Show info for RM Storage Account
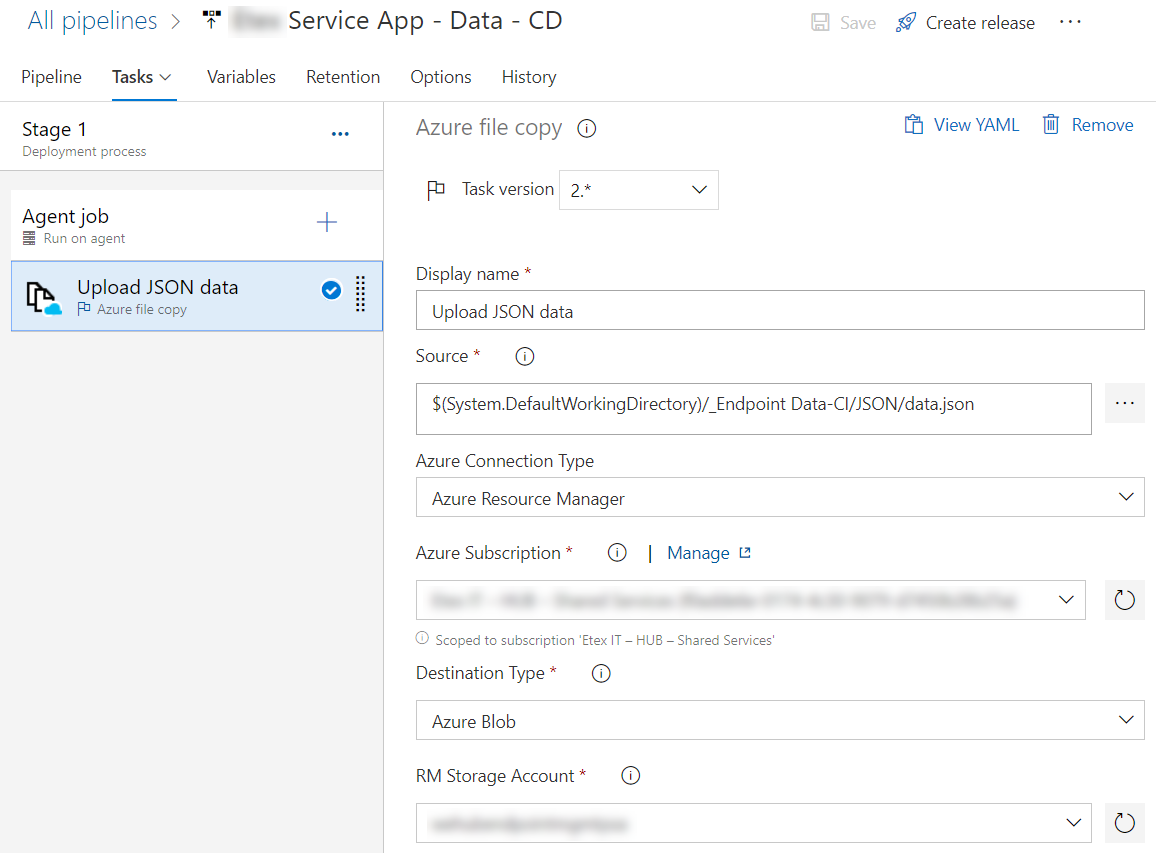Image resolution: width=1156 pixels, height=853 pixels. (630, 776)
